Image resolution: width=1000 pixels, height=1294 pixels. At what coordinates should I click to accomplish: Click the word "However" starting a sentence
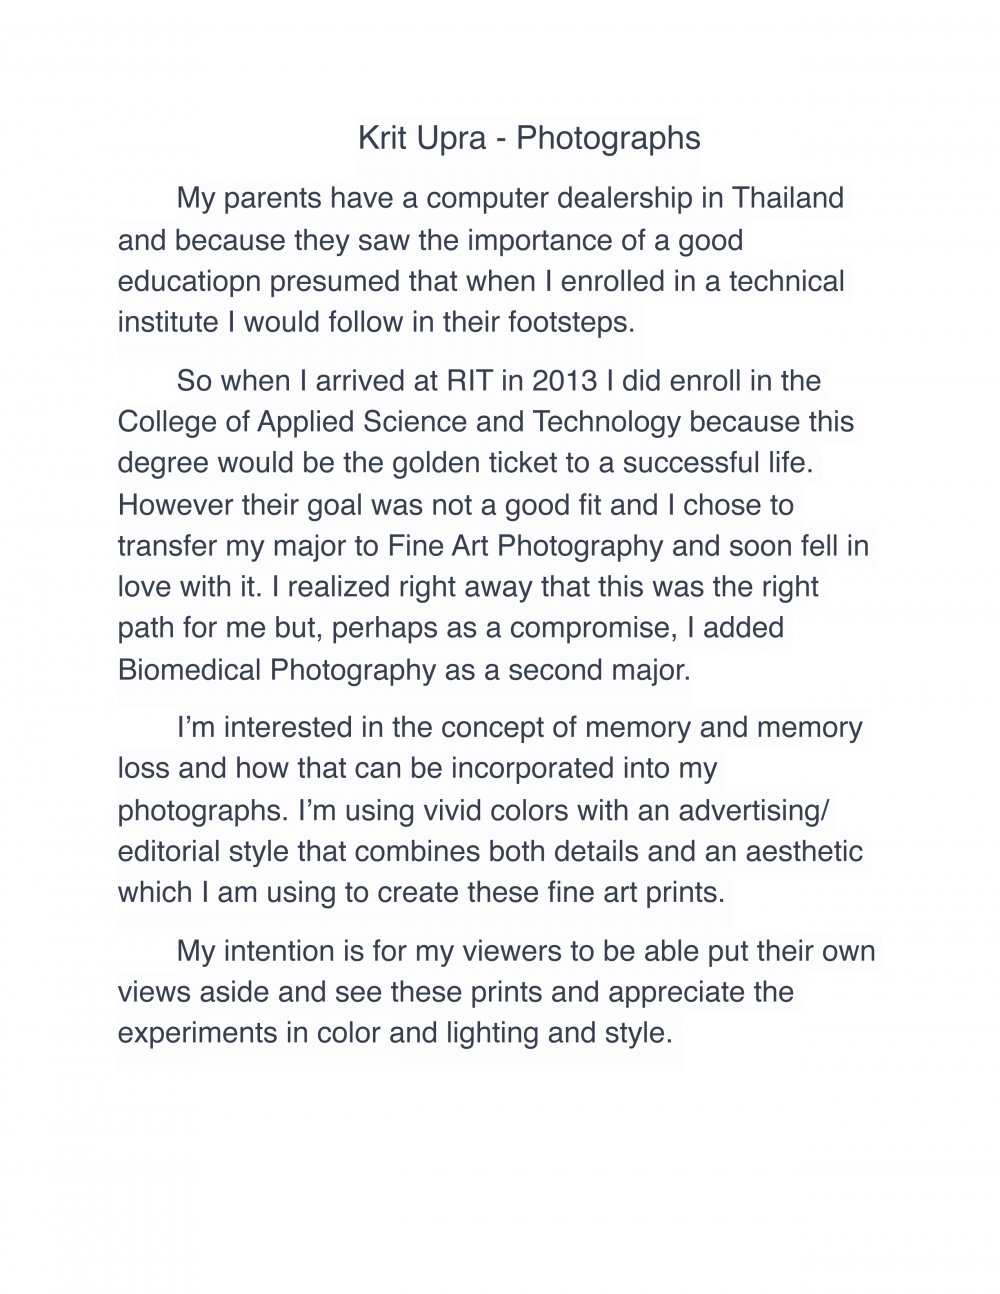pos(175,505)
